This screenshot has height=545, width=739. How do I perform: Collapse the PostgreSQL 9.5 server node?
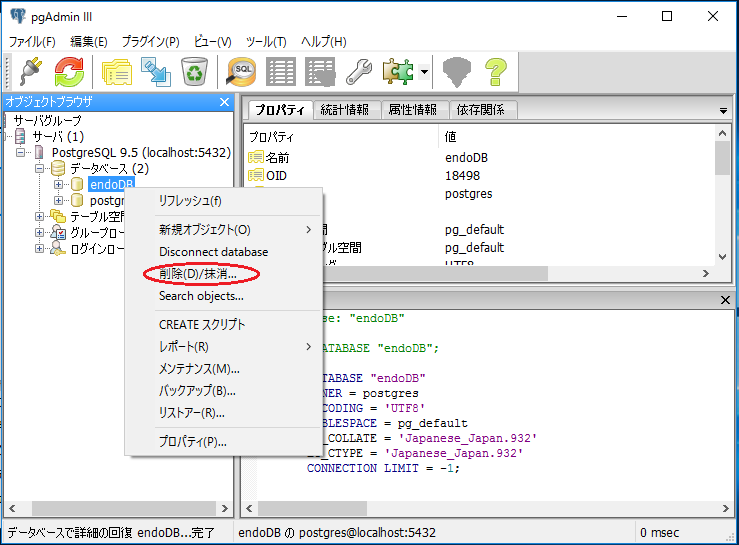click(21, 152)
